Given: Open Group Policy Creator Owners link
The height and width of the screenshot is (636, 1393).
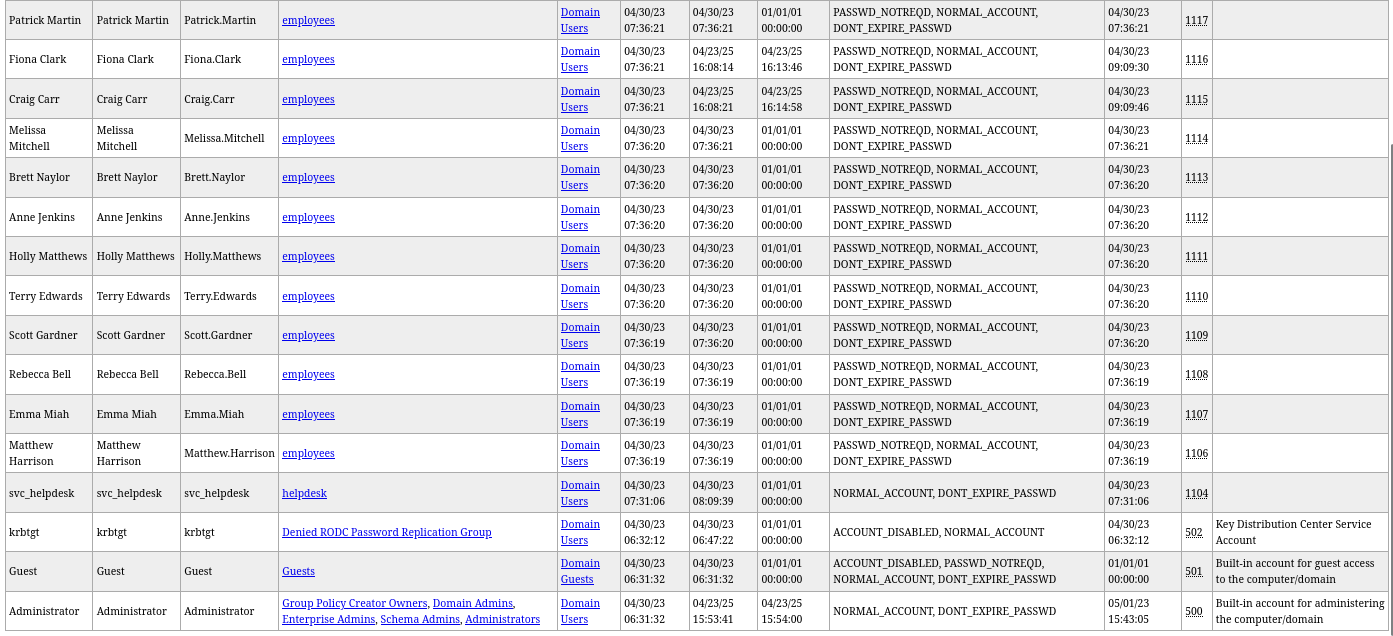Looking at the screenshot, I should point(355,603).
